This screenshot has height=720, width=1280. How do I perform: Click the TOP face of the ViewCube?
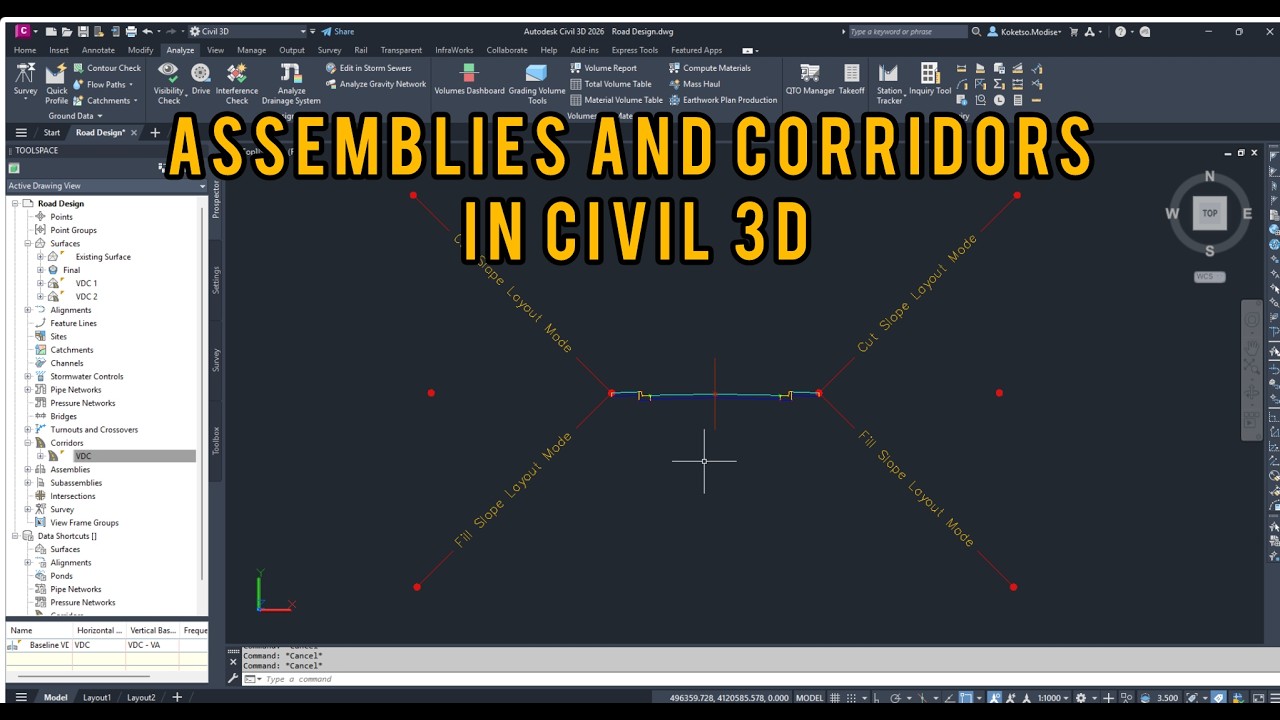1210,213
